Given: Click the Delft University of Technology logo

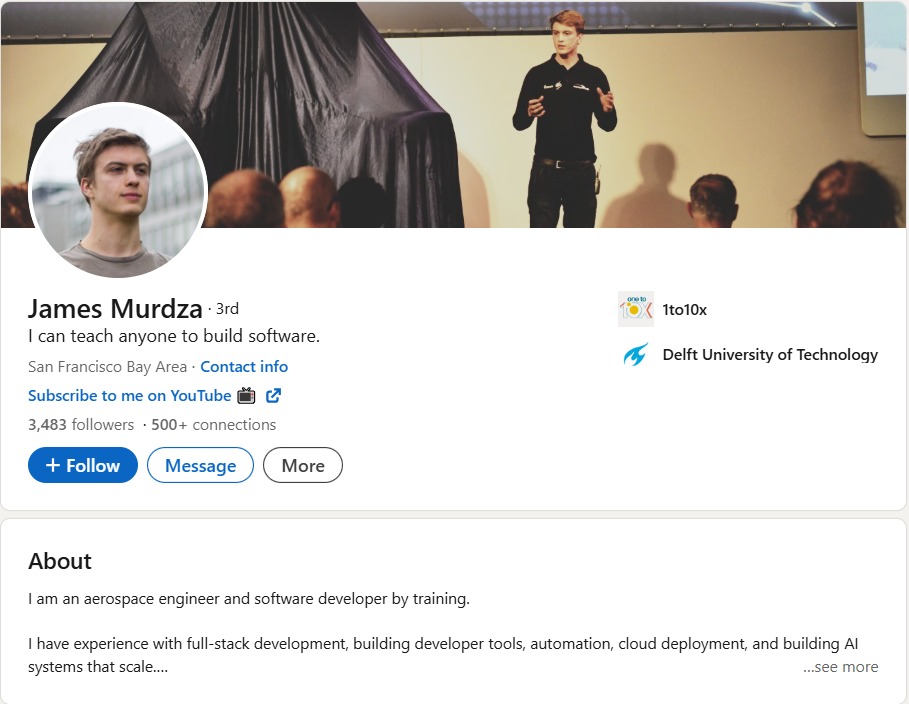Looking at the screenshot, I should [x=635, y=355].
